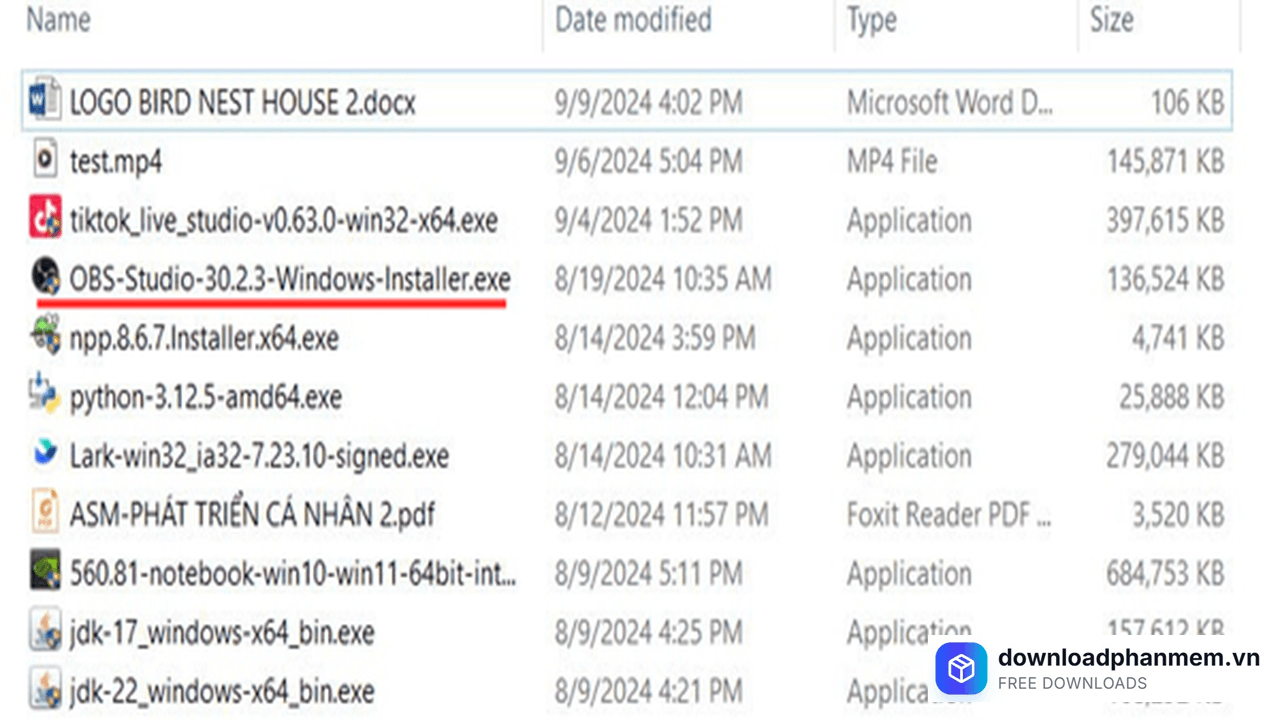Click the Notepad++ installer icon
This screenshot has width=1280, height=720.
pos(45,337)
